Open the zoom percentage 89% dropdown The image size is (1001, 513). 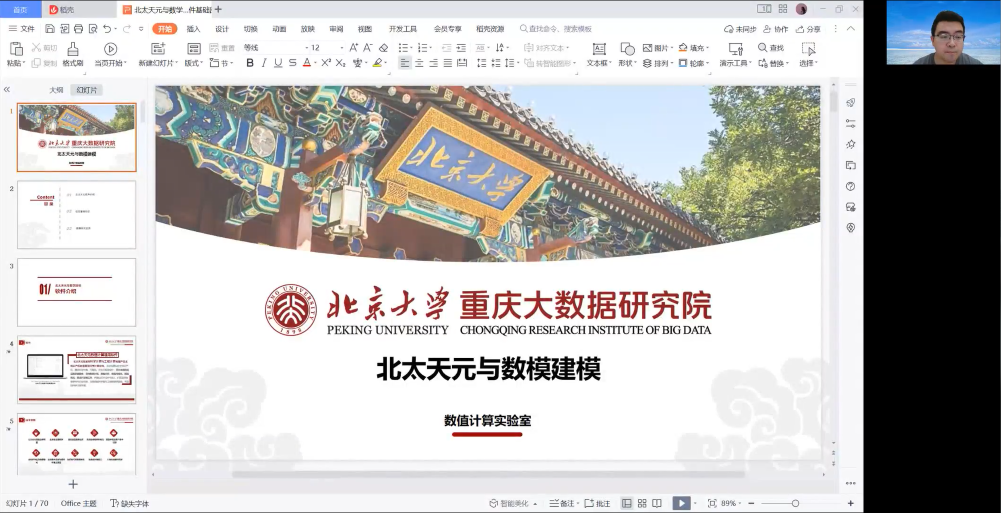coord(732,503)
